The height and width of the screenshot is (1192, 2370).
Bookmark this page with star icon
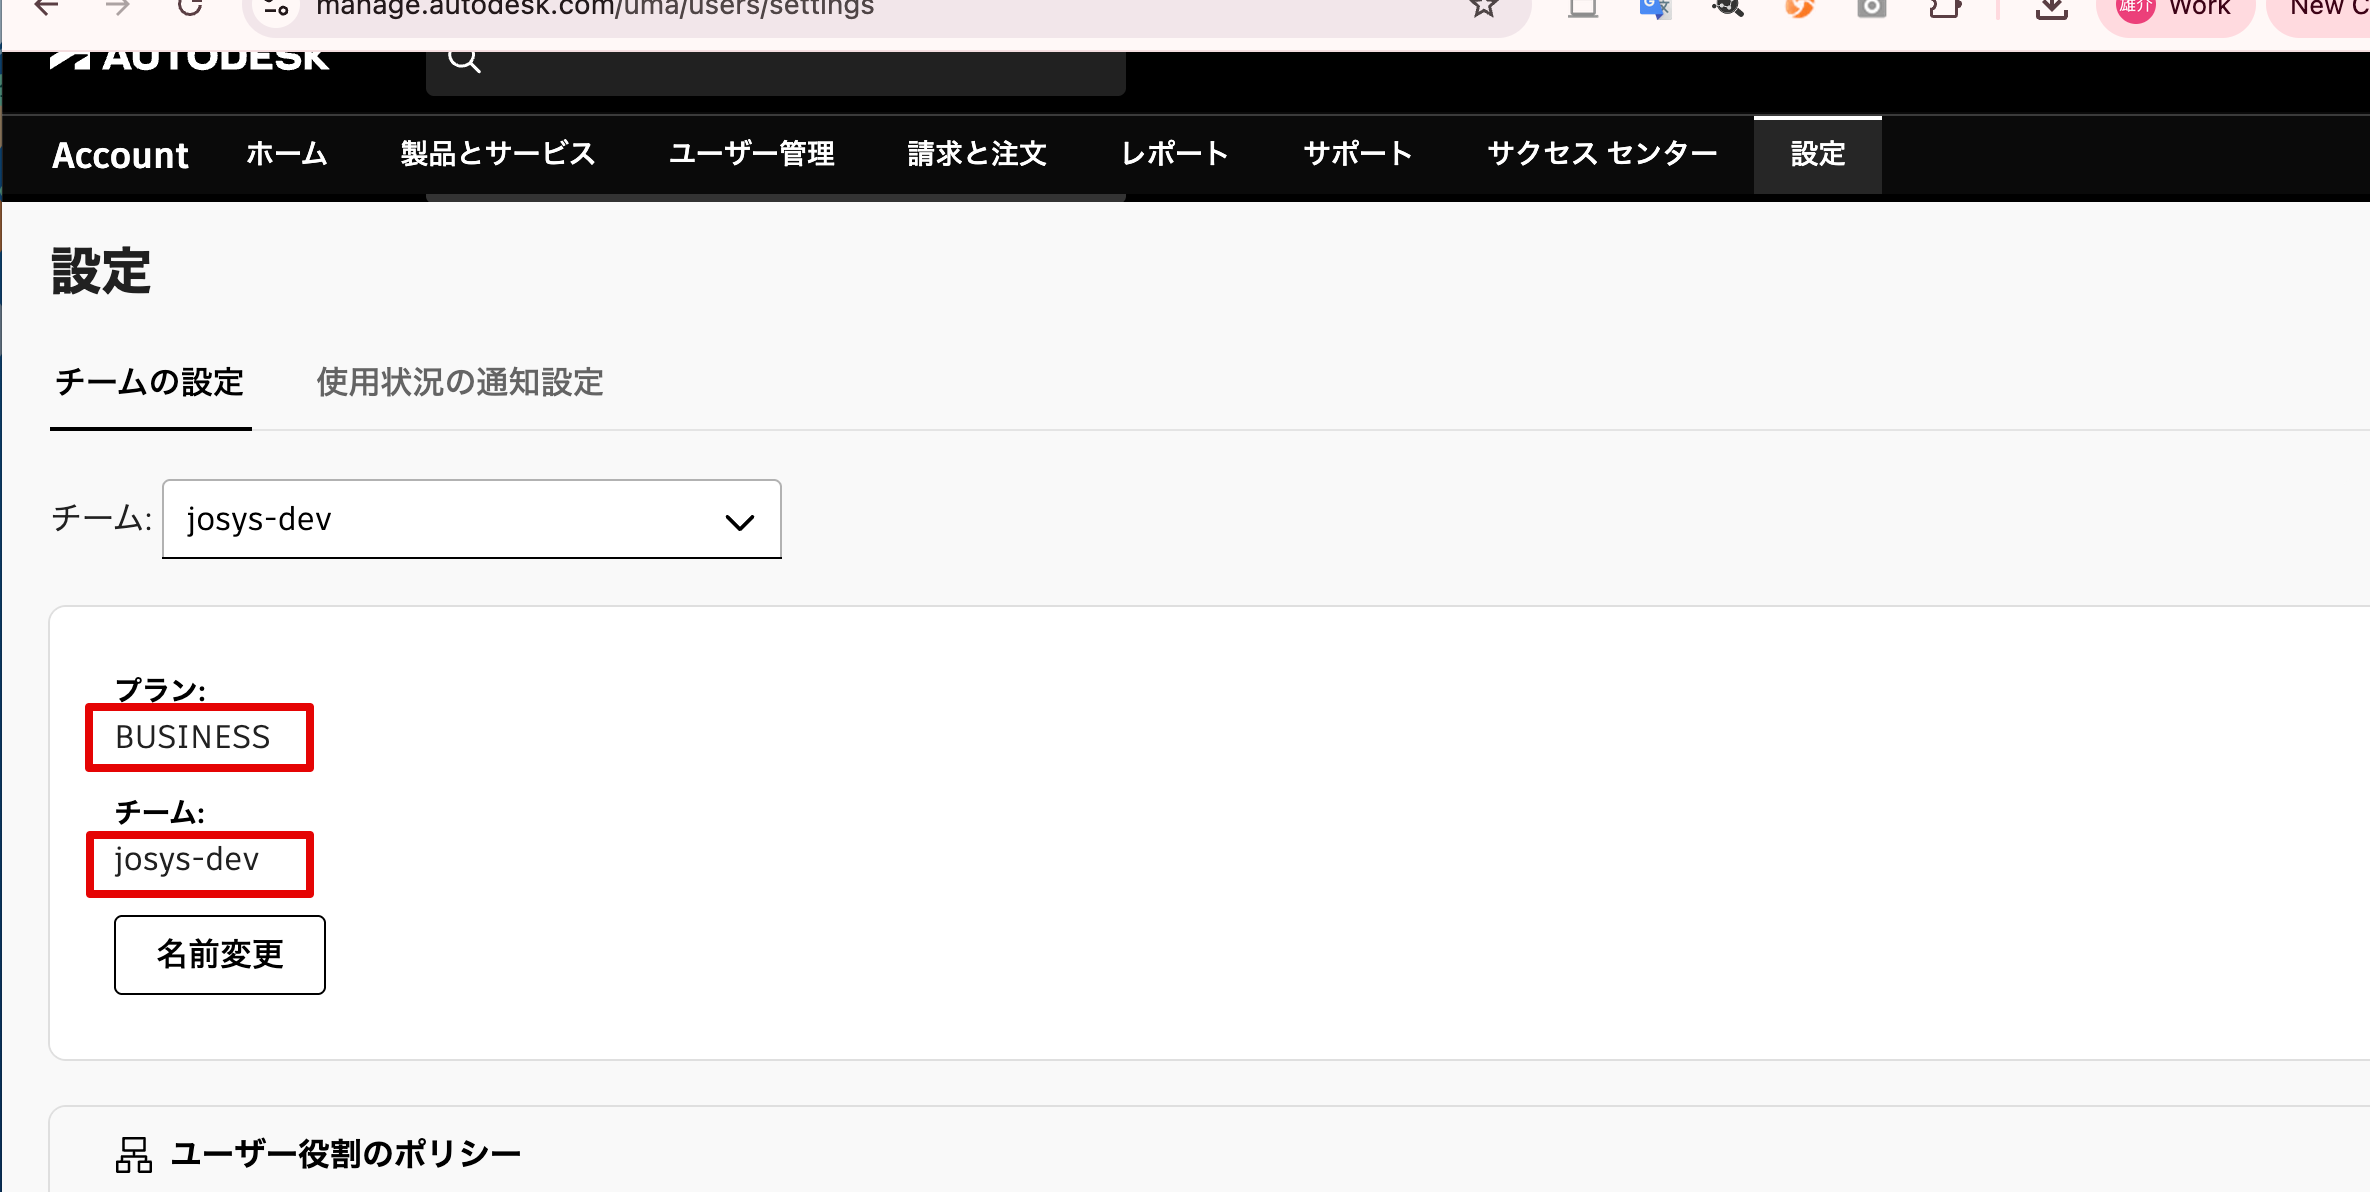coord(1484,8)
